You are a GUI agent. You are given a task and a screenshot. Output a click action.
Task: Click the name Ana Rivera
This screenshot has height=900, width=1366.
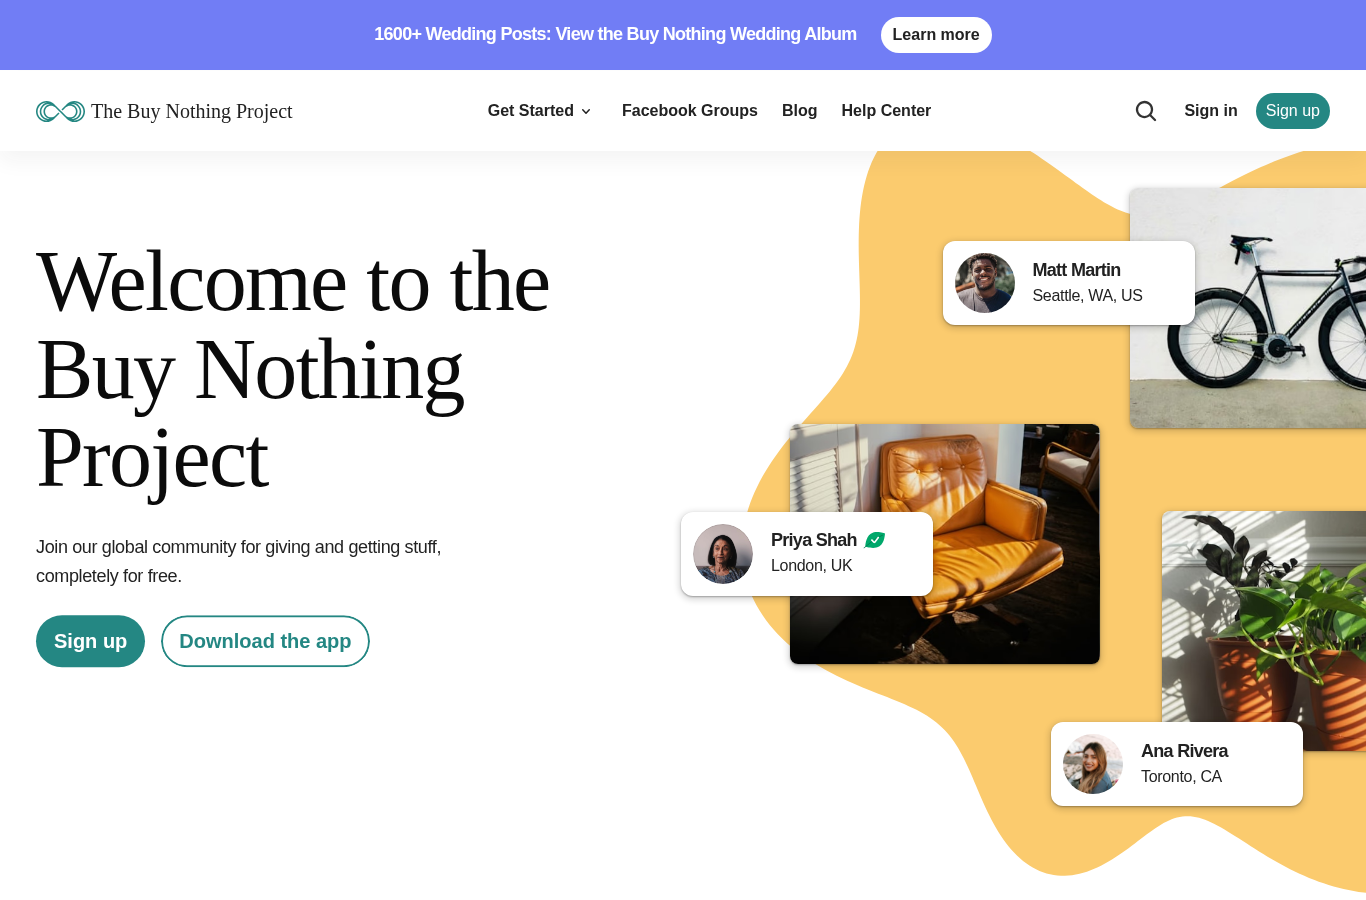[x=1184, y=751]
